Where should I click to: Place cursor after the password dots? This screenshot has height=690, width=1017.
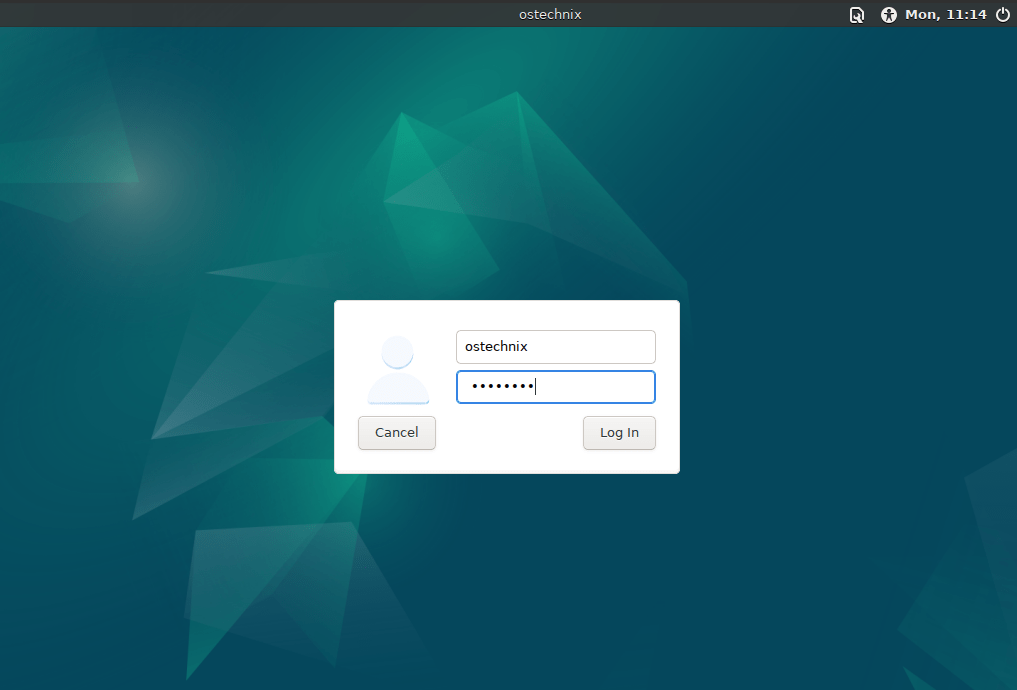(x=538, y=387)
